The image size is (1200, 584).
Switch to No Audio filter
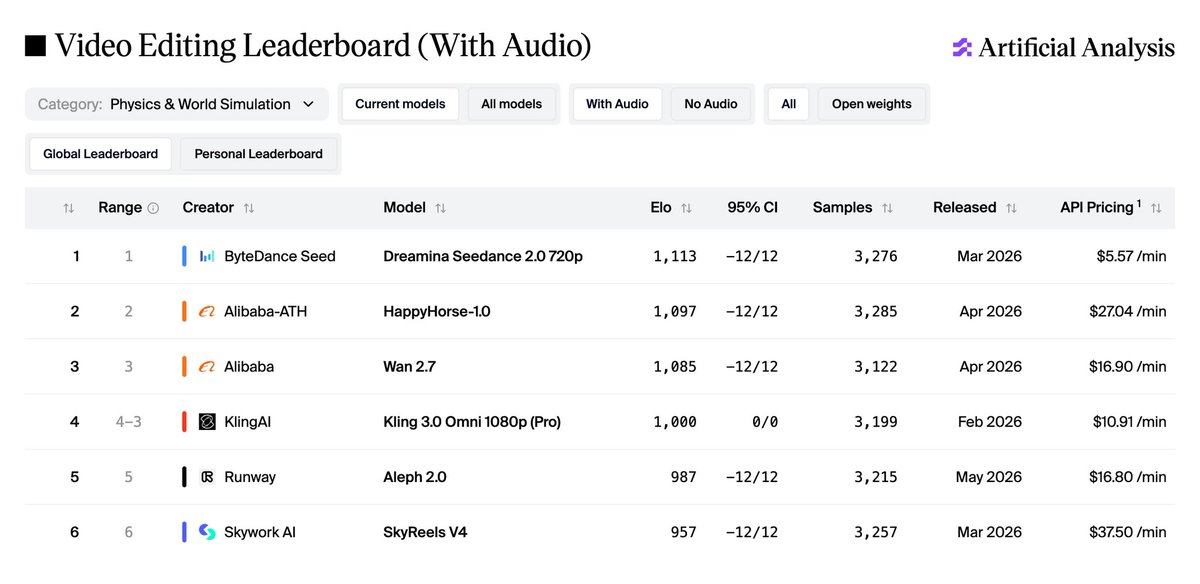[x=711, y=104]
